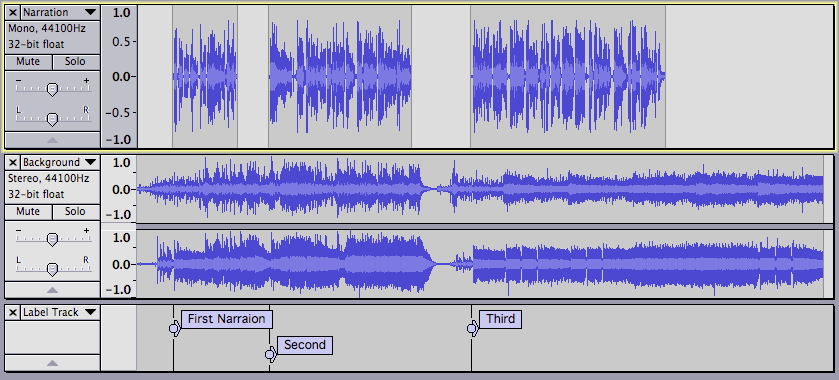Click the Third label handle circle
The height and width of the screenshot is (380, 839).
click(x=471, y=328)
